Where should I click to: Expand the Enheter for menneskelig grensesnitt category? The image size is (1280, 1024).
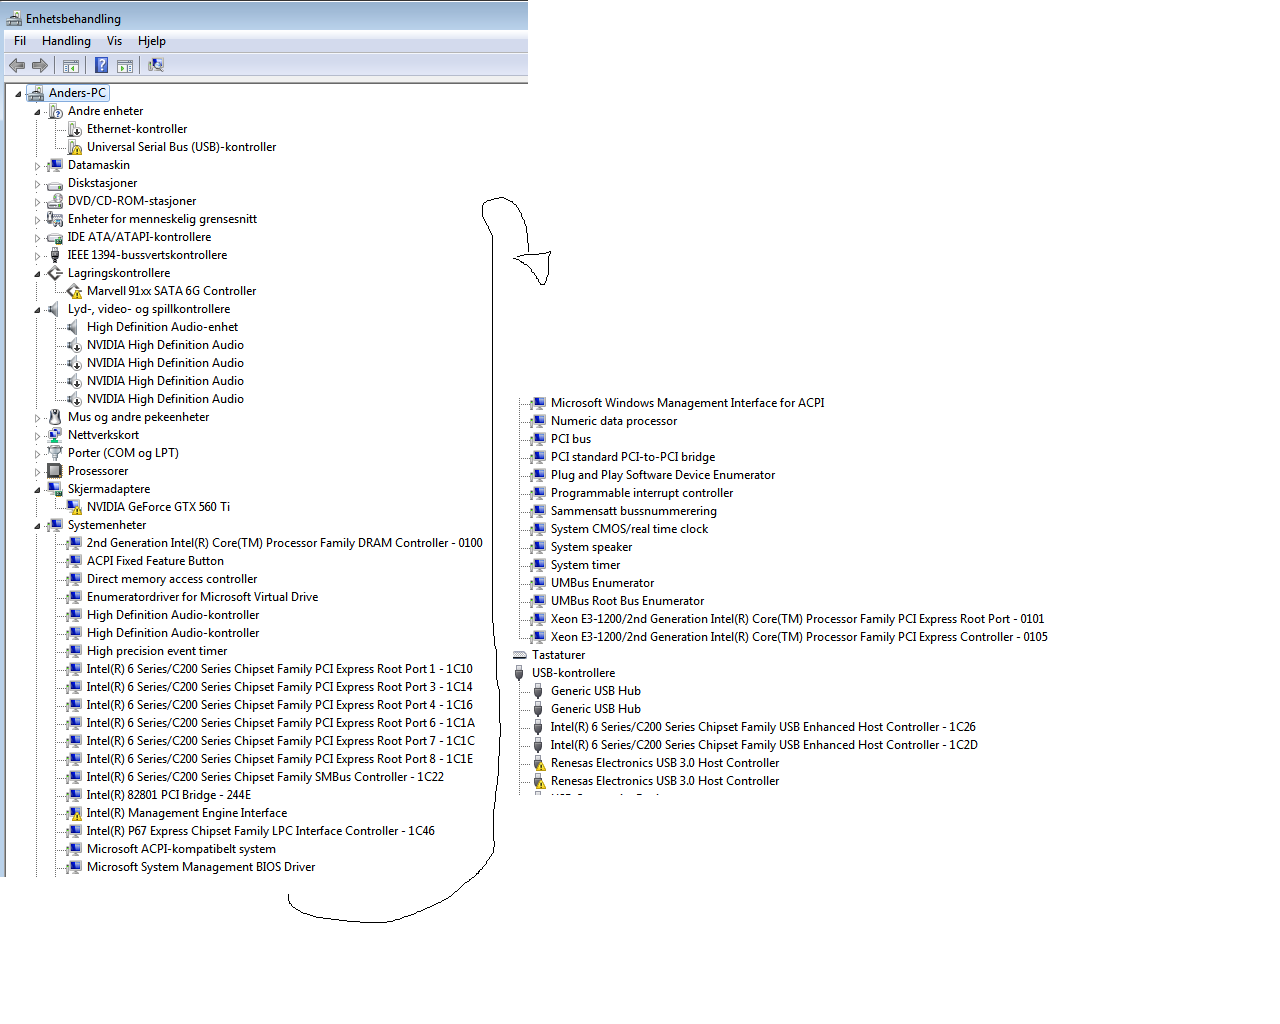37,220
